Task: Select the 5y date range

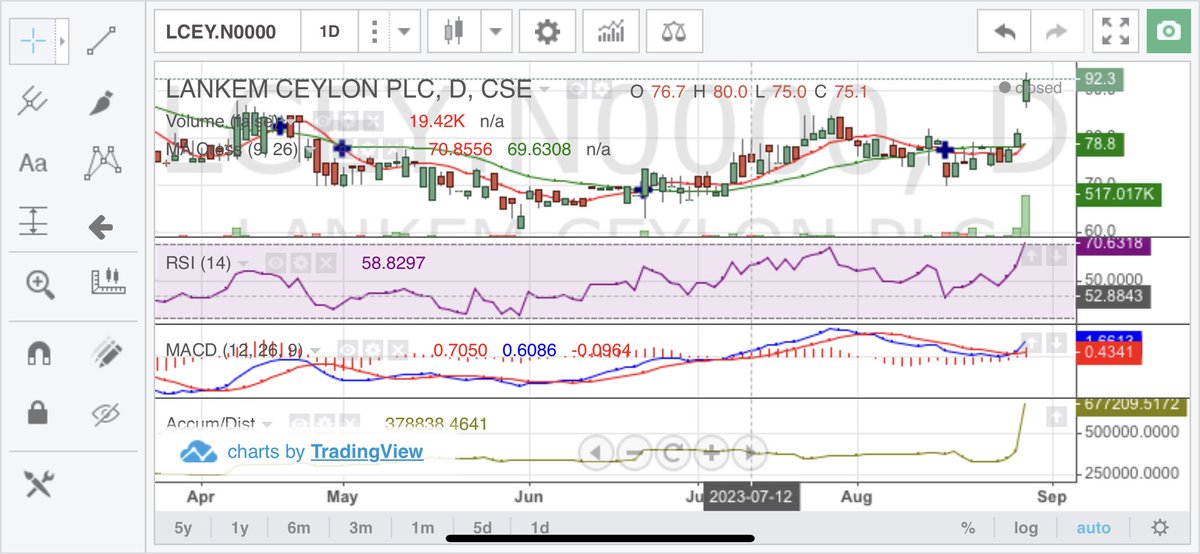Action: [184, 528]
